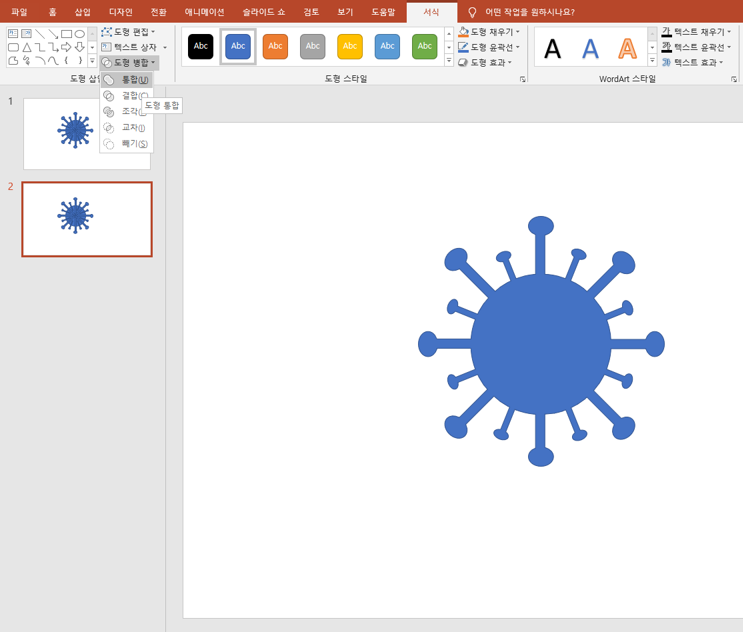
Task: Open the WordArt styles dialog launcher
Action: (734, 79)
